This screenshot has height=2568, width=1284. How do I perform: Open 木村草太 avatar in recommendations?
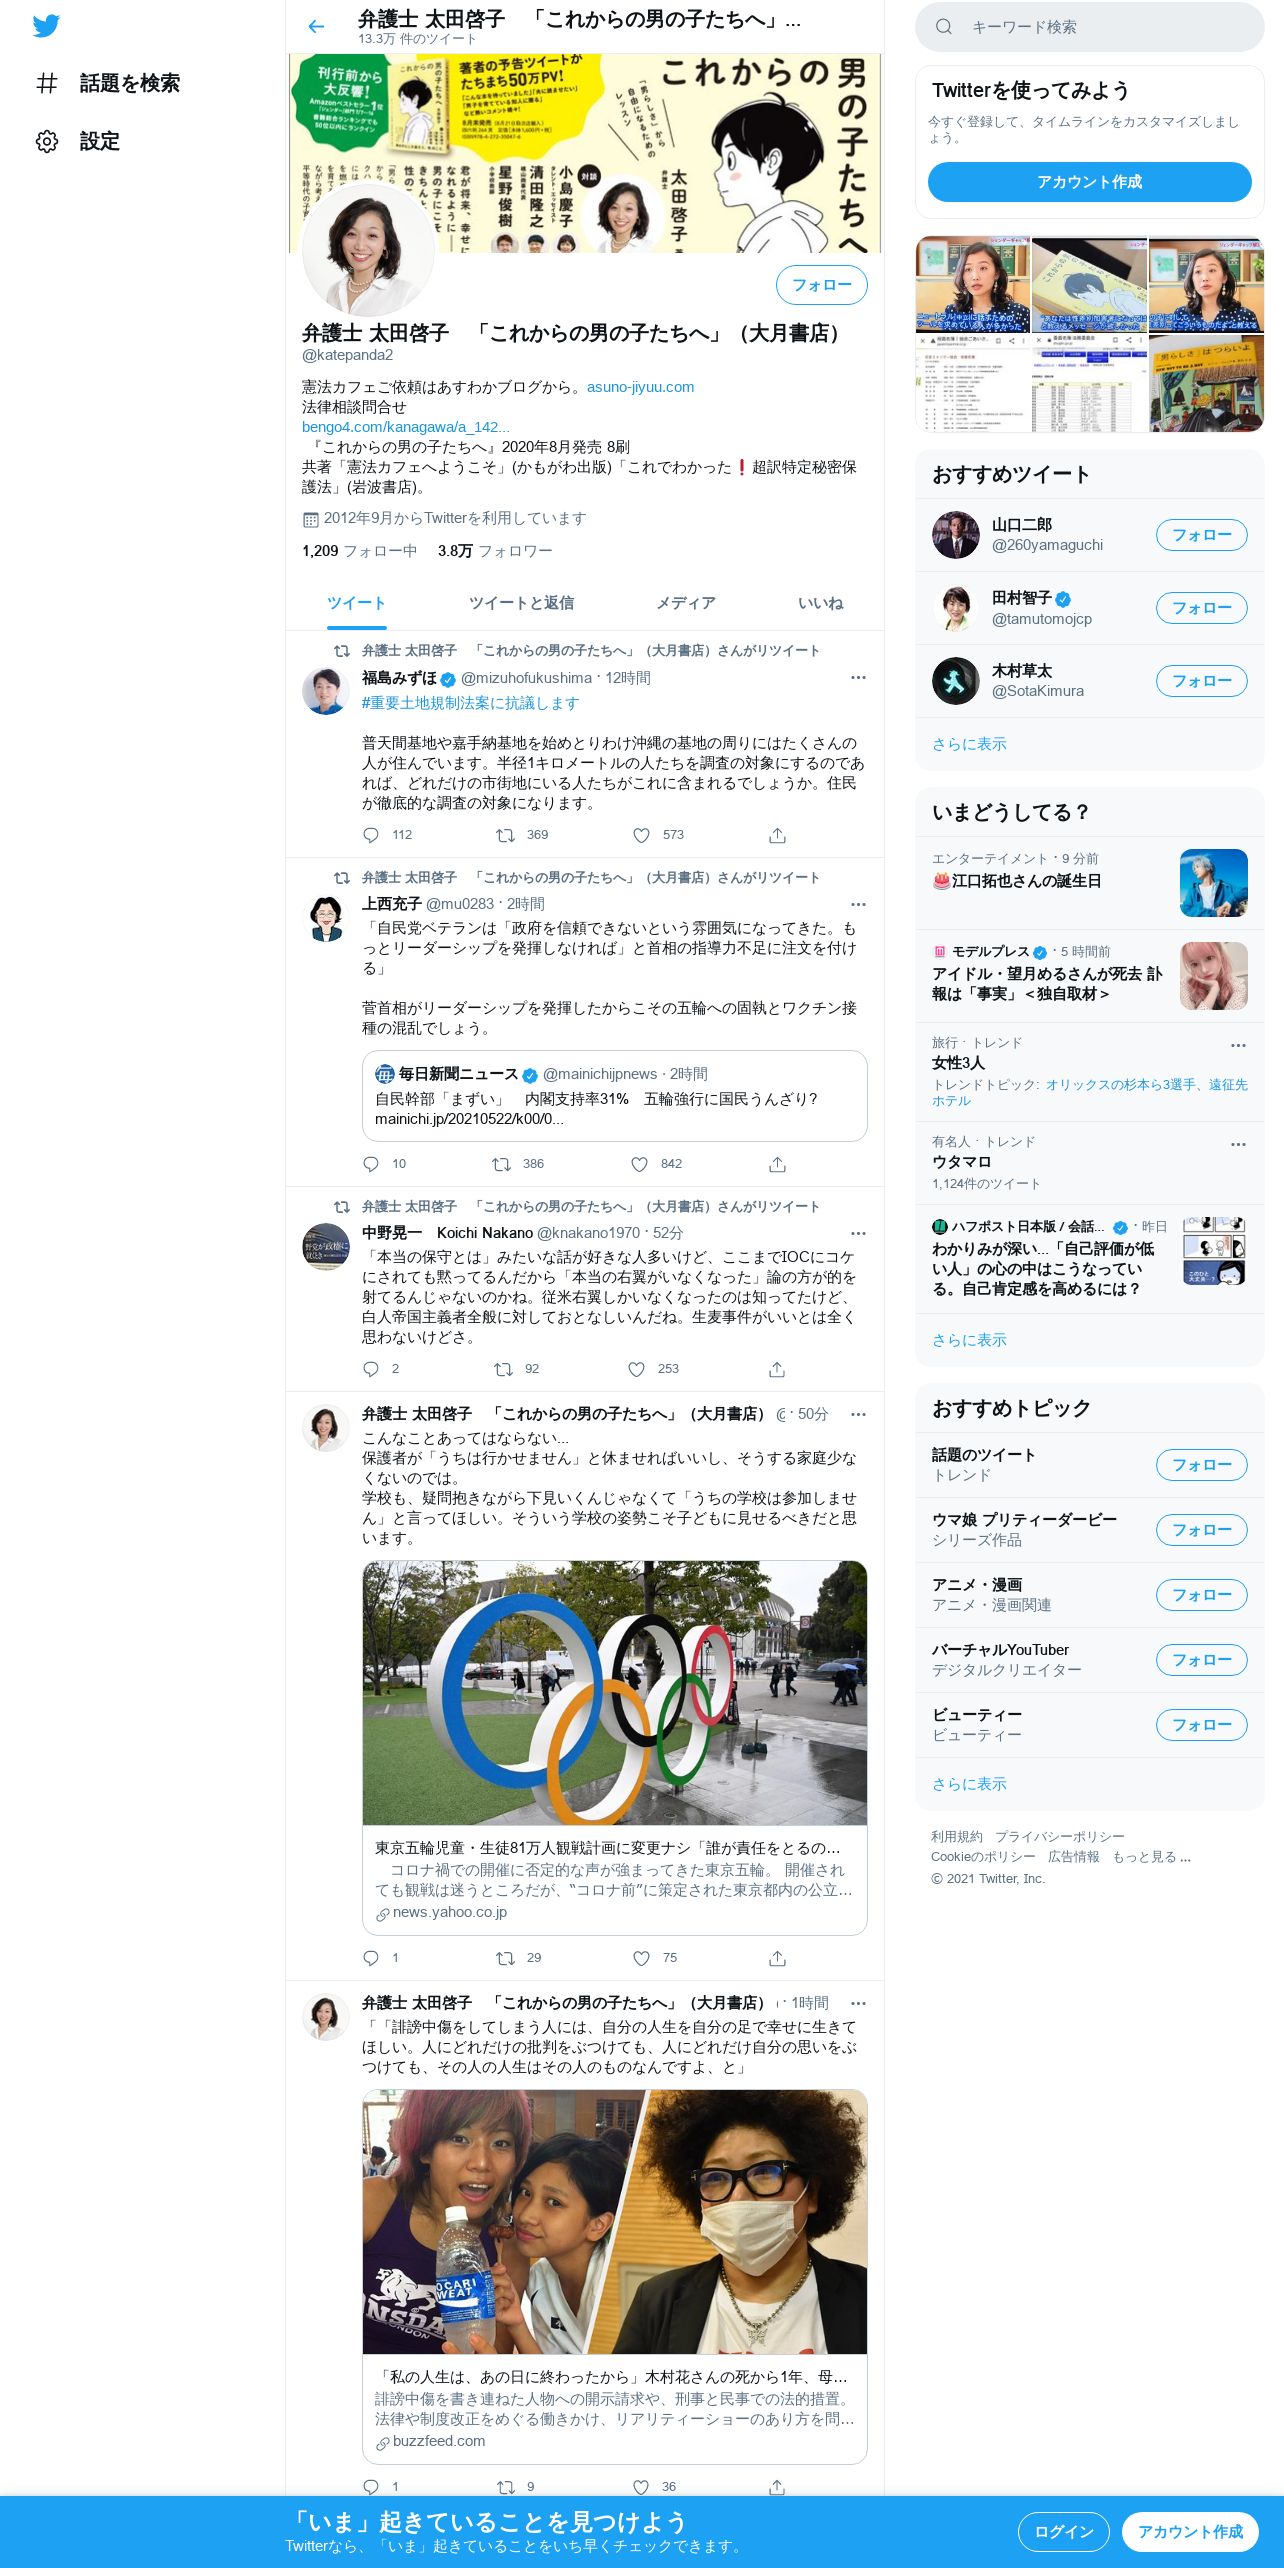[x=955, y=681]
